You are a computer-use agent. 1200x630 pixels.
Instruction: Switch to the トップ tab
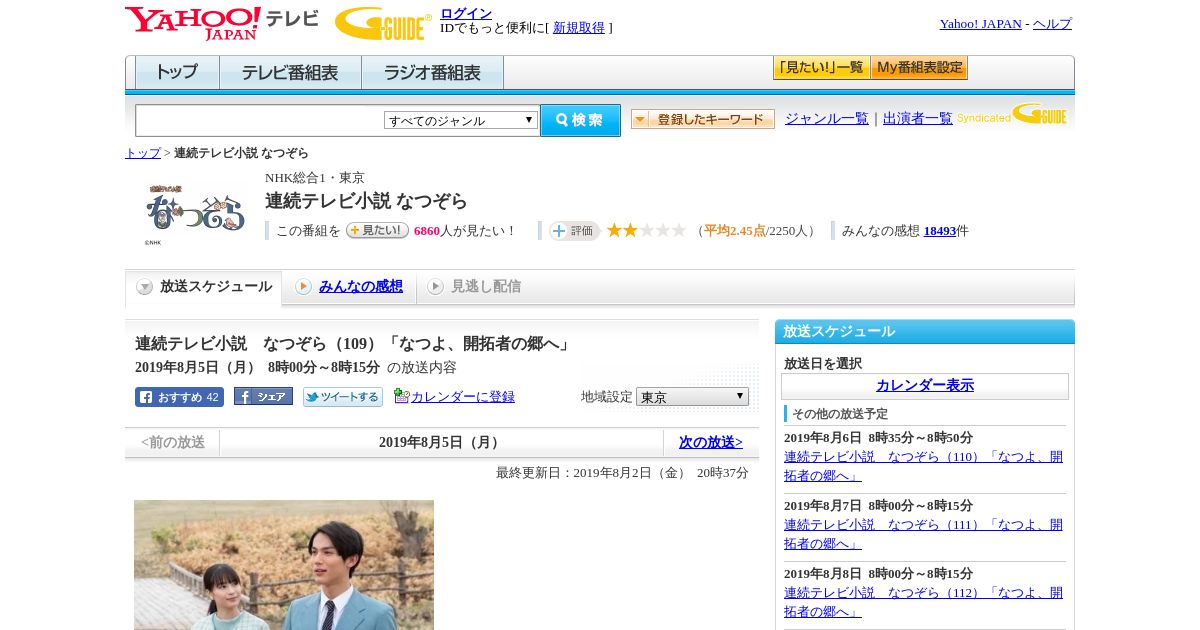[177, 73]
